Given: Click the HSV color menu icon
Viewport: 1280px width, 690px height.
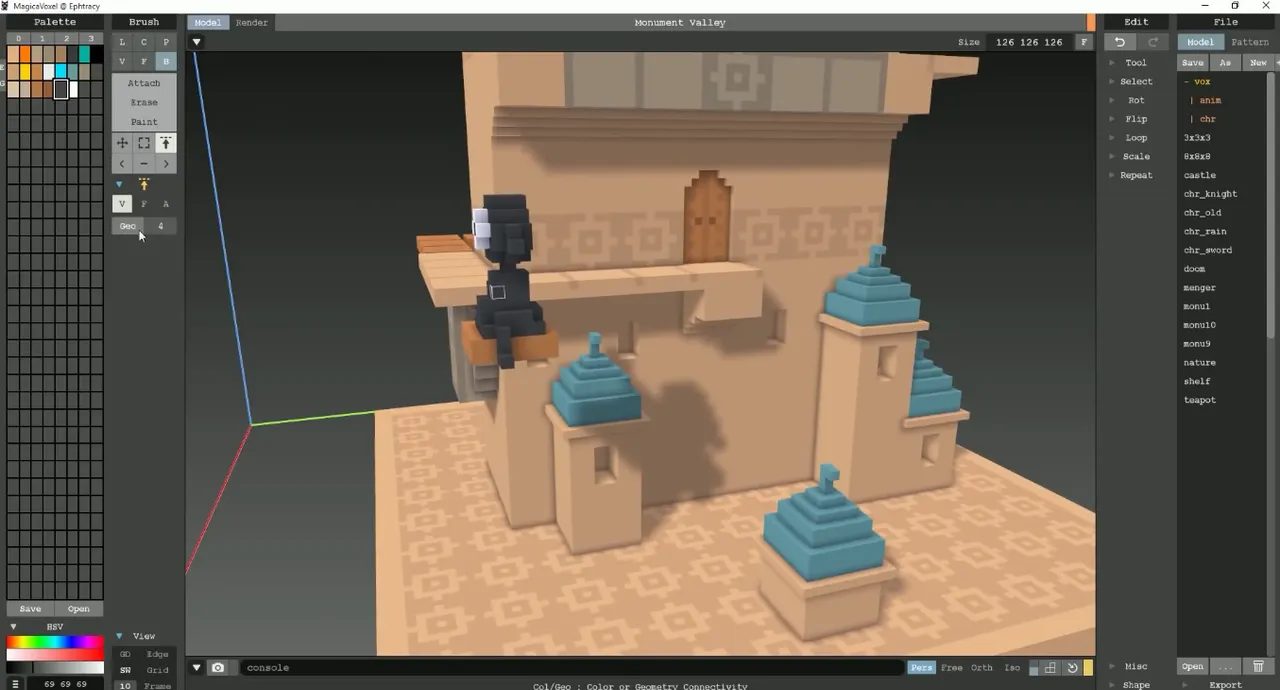Looking at the screenshot, I should (15, 684).
